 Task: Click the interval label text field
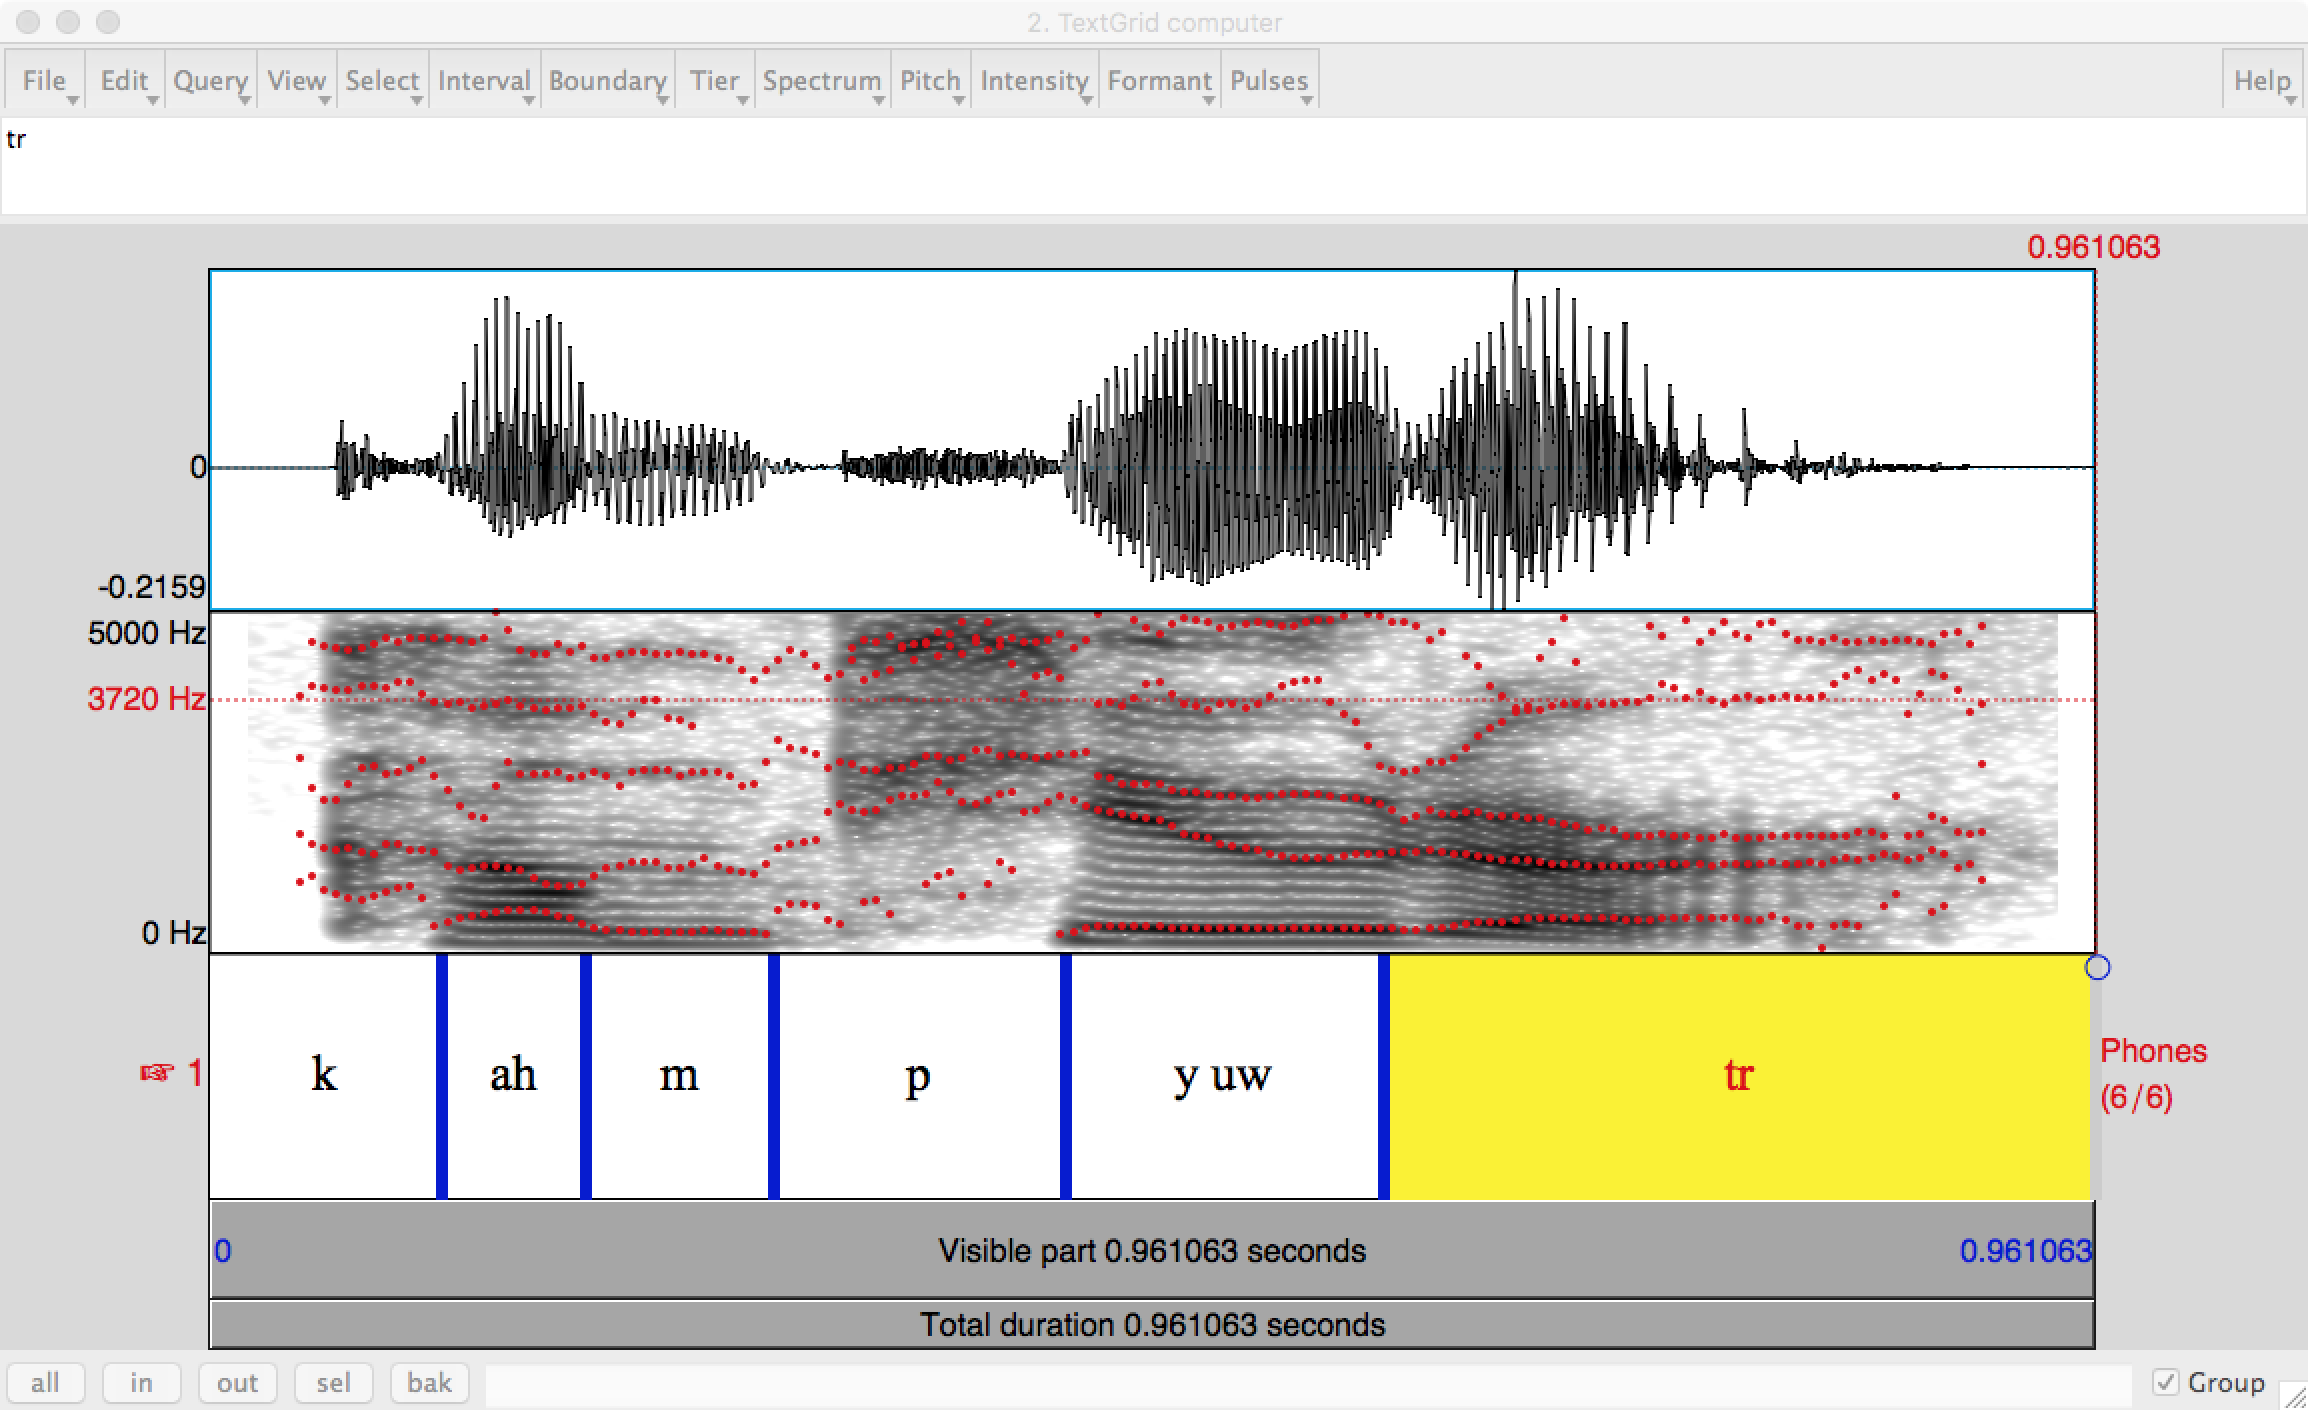1151,166
